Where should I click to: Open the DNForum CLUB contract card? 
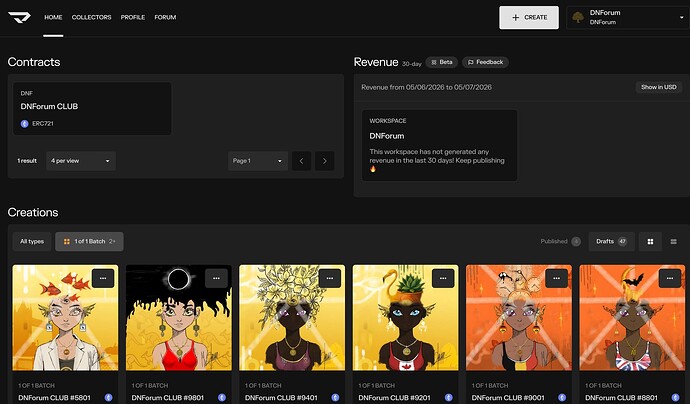[92, 108]
